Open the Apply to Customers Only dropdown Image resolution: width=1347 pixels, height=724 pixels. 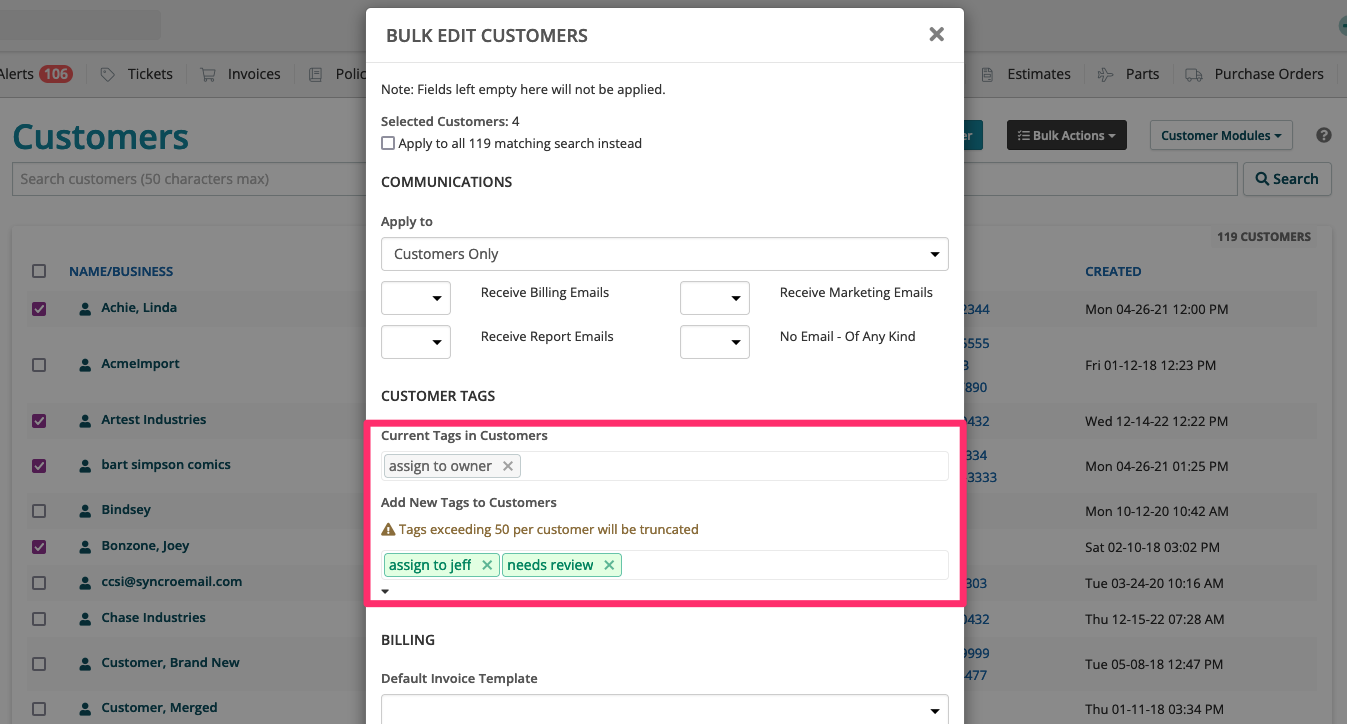pyautogui.click(x=664, y=254)
